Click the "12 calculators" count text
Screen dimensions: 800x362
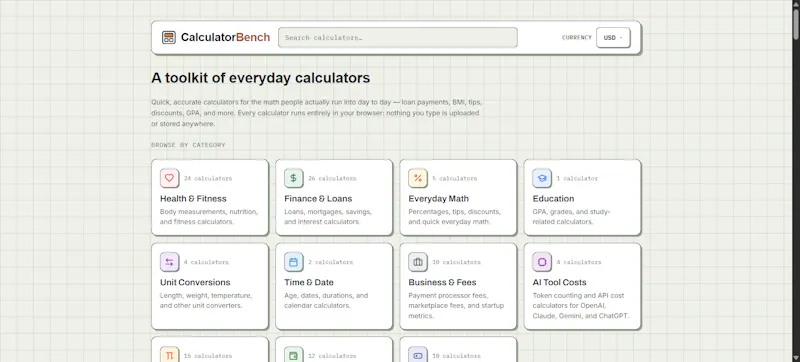332,356
